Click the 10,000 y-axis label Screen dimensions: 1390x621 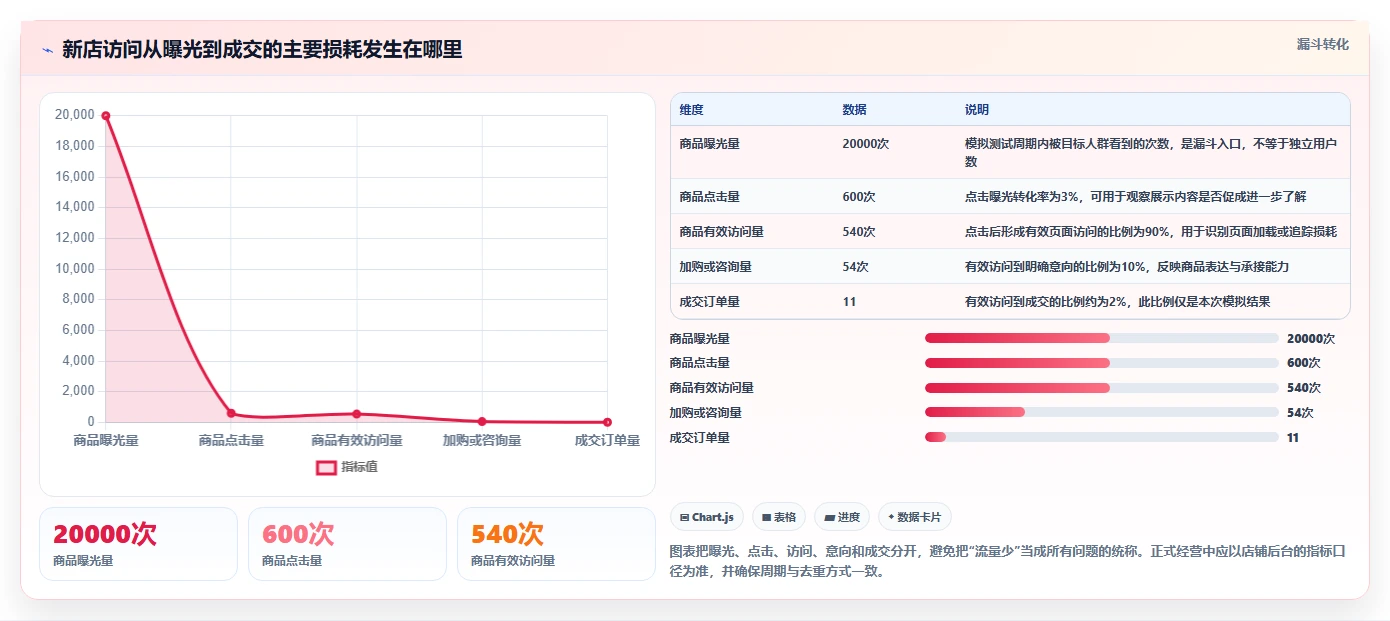(74, 269)
